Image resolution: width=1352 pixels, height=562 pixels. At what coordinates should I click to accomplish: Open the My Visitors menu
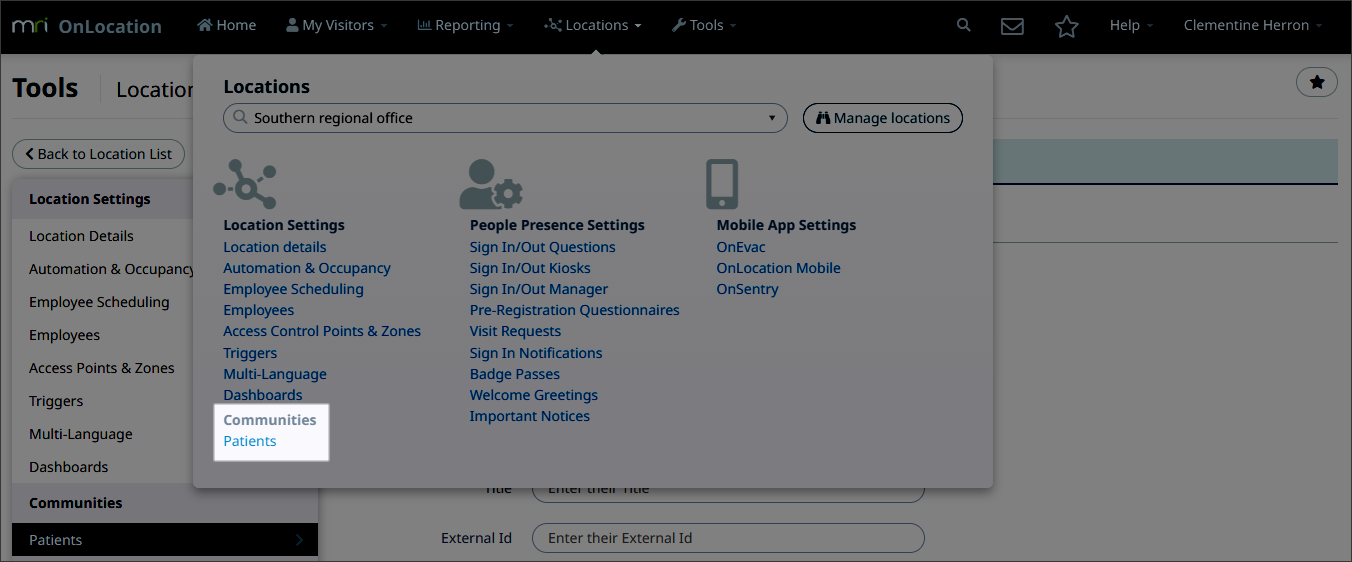coord(337,26)
